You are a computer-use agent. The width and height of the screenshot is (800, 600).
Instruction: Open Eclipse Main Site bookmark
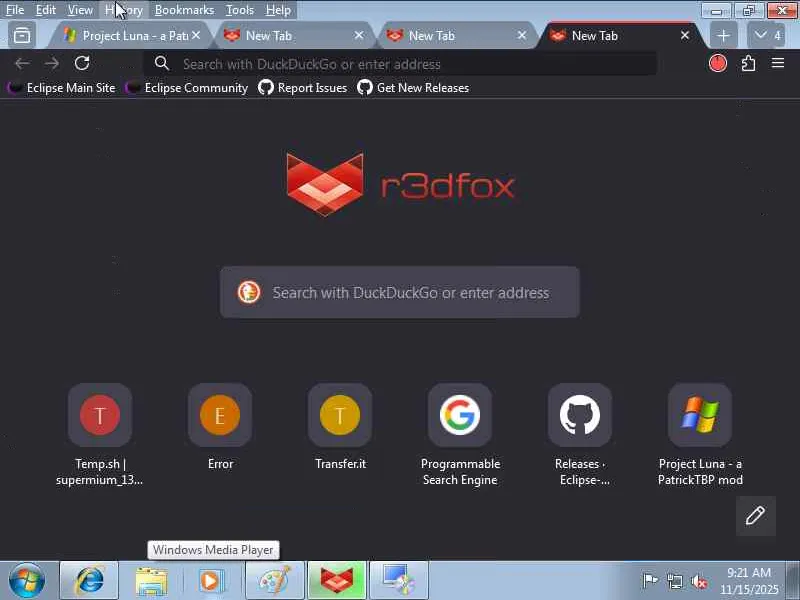[62, 88]
